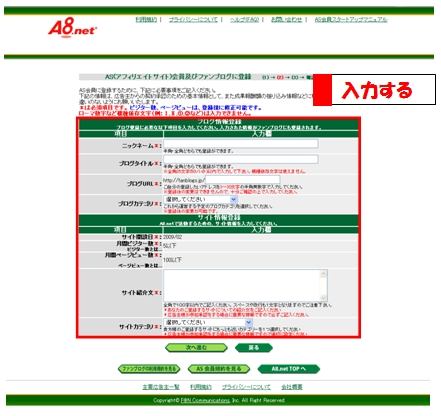Click ビジター数とは... help link

click(145, 249)
